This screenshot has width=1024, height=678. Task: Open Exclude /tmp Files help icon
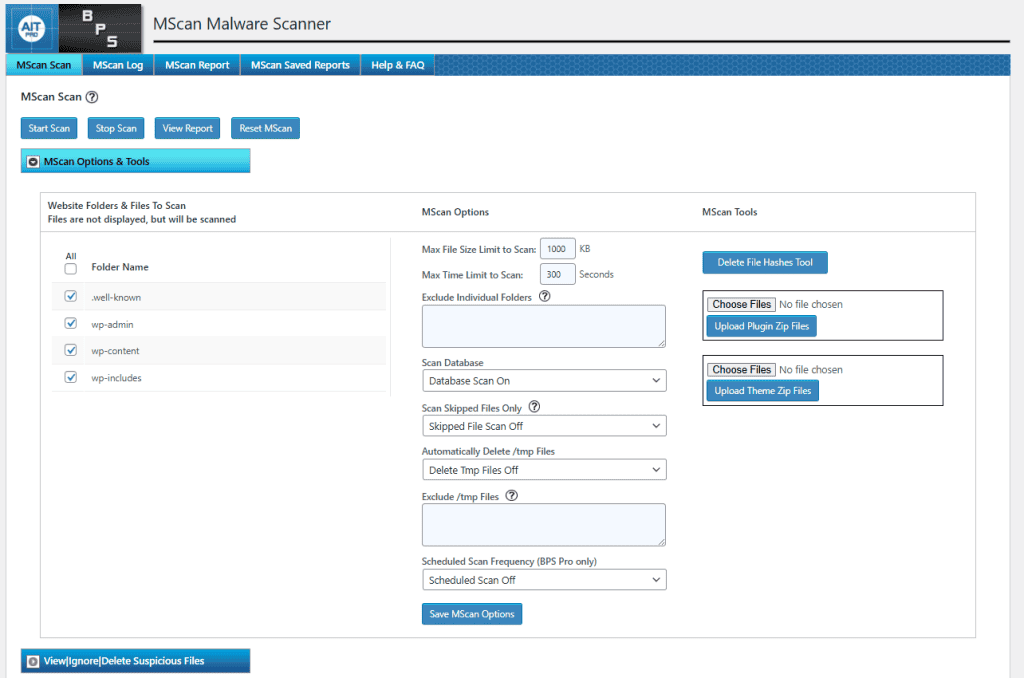tap(512, 496)
